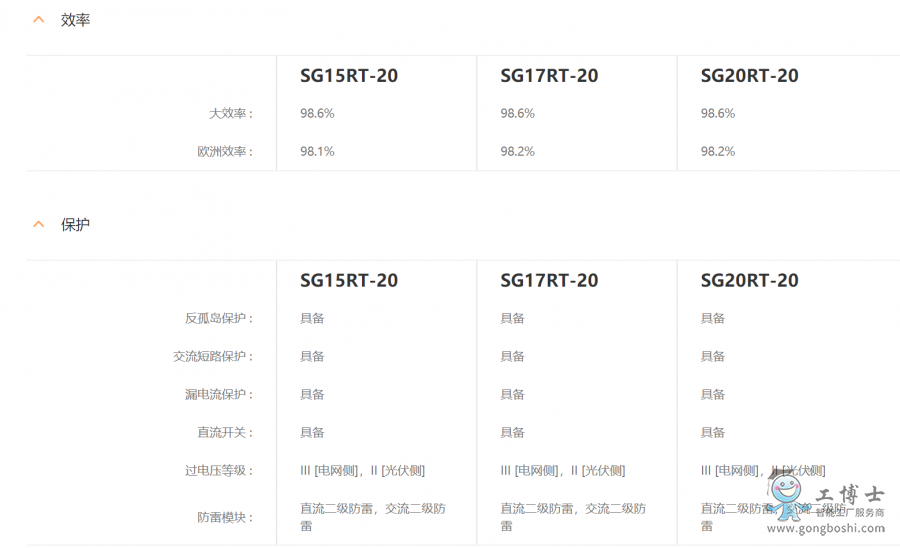Collapse the 保护 section using its chevron
The width and height of the screenshot is (900, 548).
(39, 225)
